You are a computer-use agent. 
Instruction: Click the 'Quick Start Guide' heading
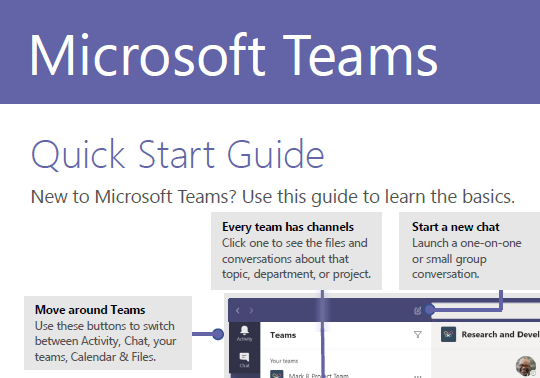click(178, 154)
